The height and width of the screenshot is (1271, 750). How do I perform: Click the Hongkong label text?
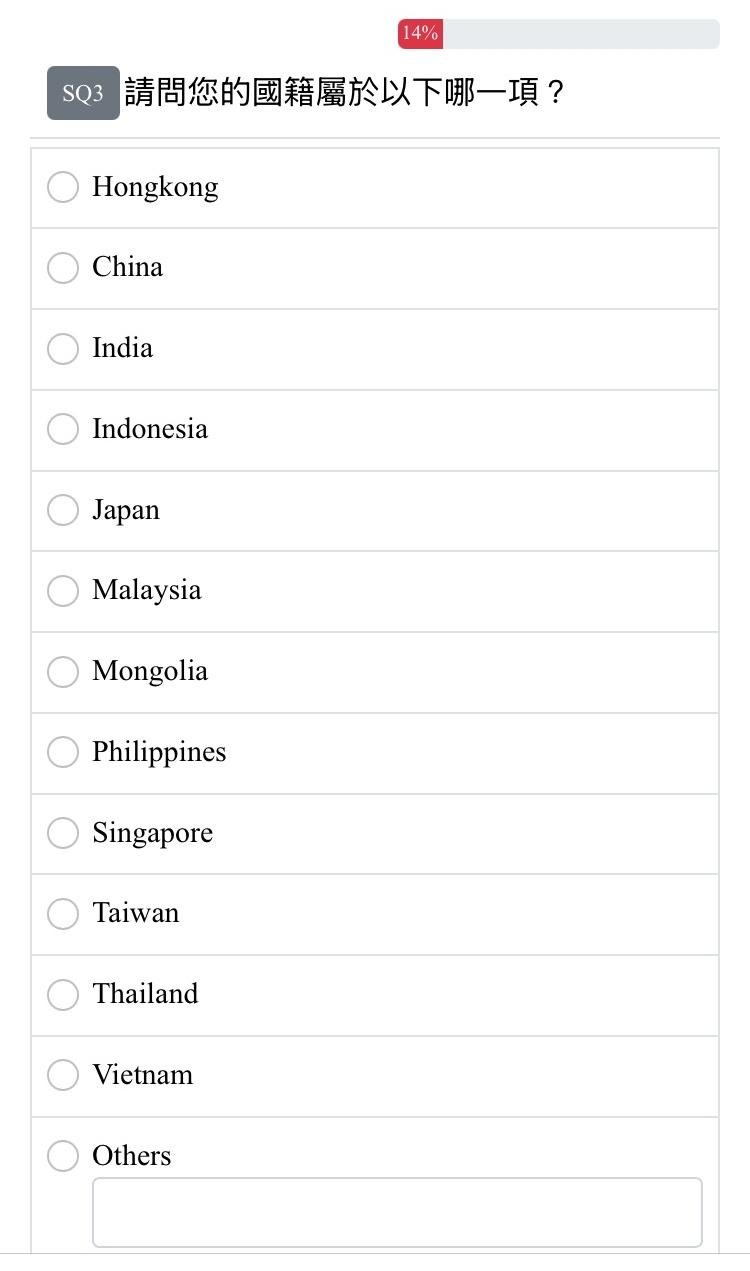coord(155,187)
